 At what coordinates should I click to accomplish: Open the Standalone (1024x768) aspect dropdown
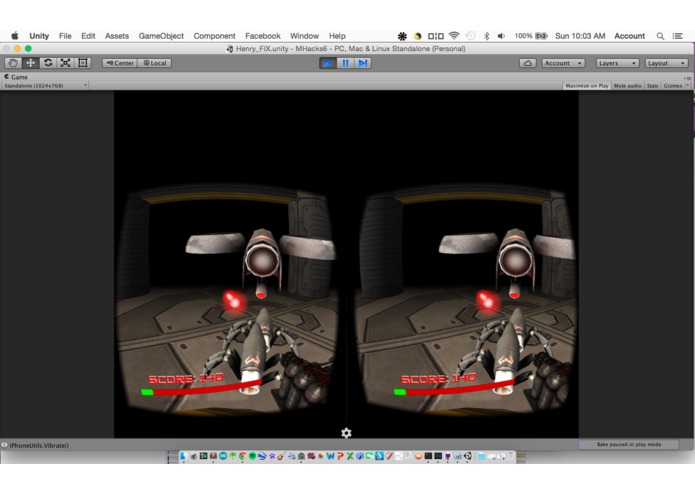(x=45, y=86)
